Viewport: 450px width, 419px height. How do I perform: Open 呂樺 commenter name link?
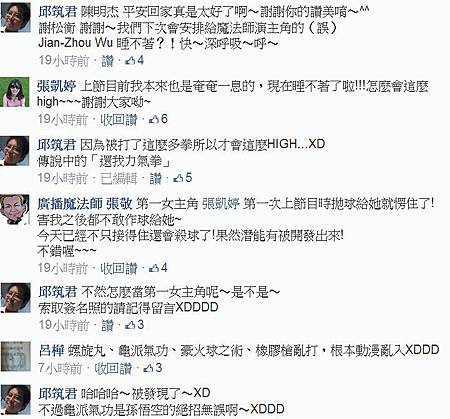point(51,350)
